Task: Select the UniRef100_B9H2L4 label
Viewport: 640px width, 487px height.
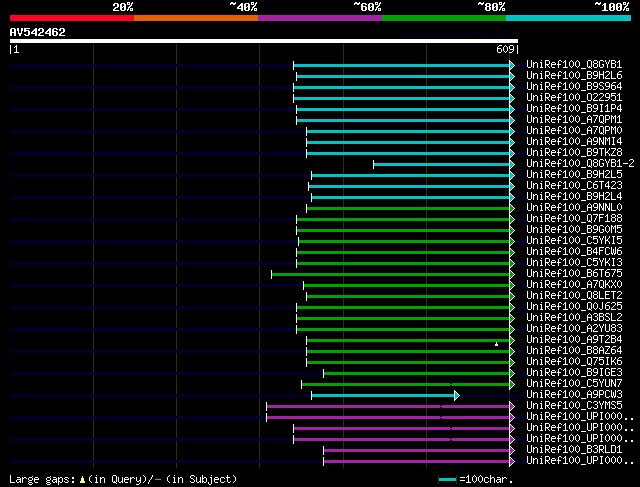Action: click(574, 197)
